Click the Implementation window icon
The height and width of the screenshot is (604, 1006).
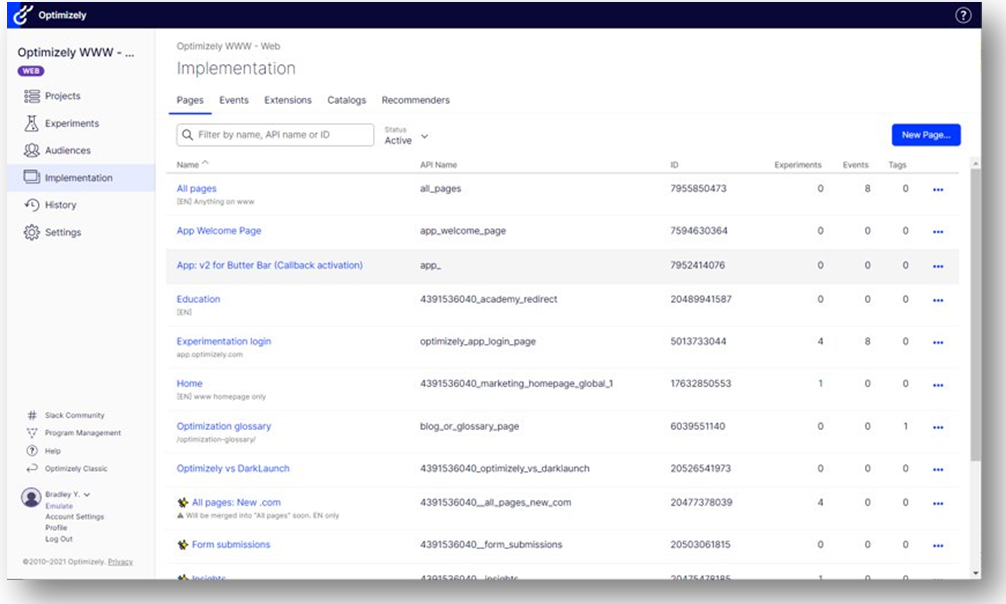31,177
